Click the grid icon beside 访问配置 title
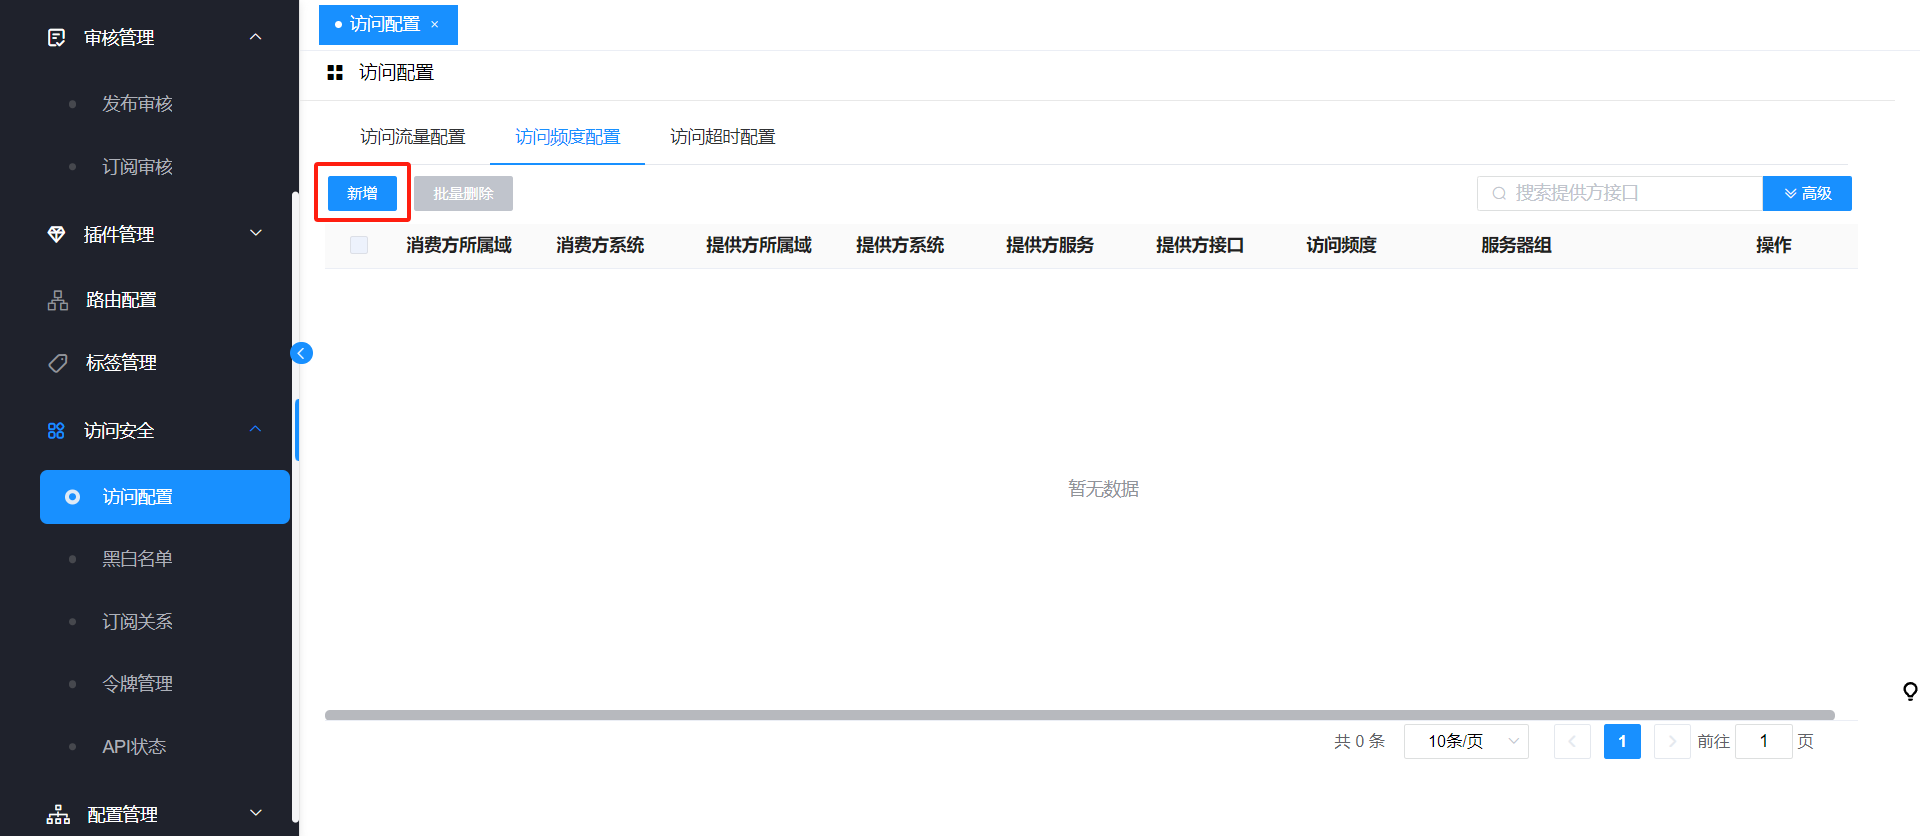 pos(335,73)
